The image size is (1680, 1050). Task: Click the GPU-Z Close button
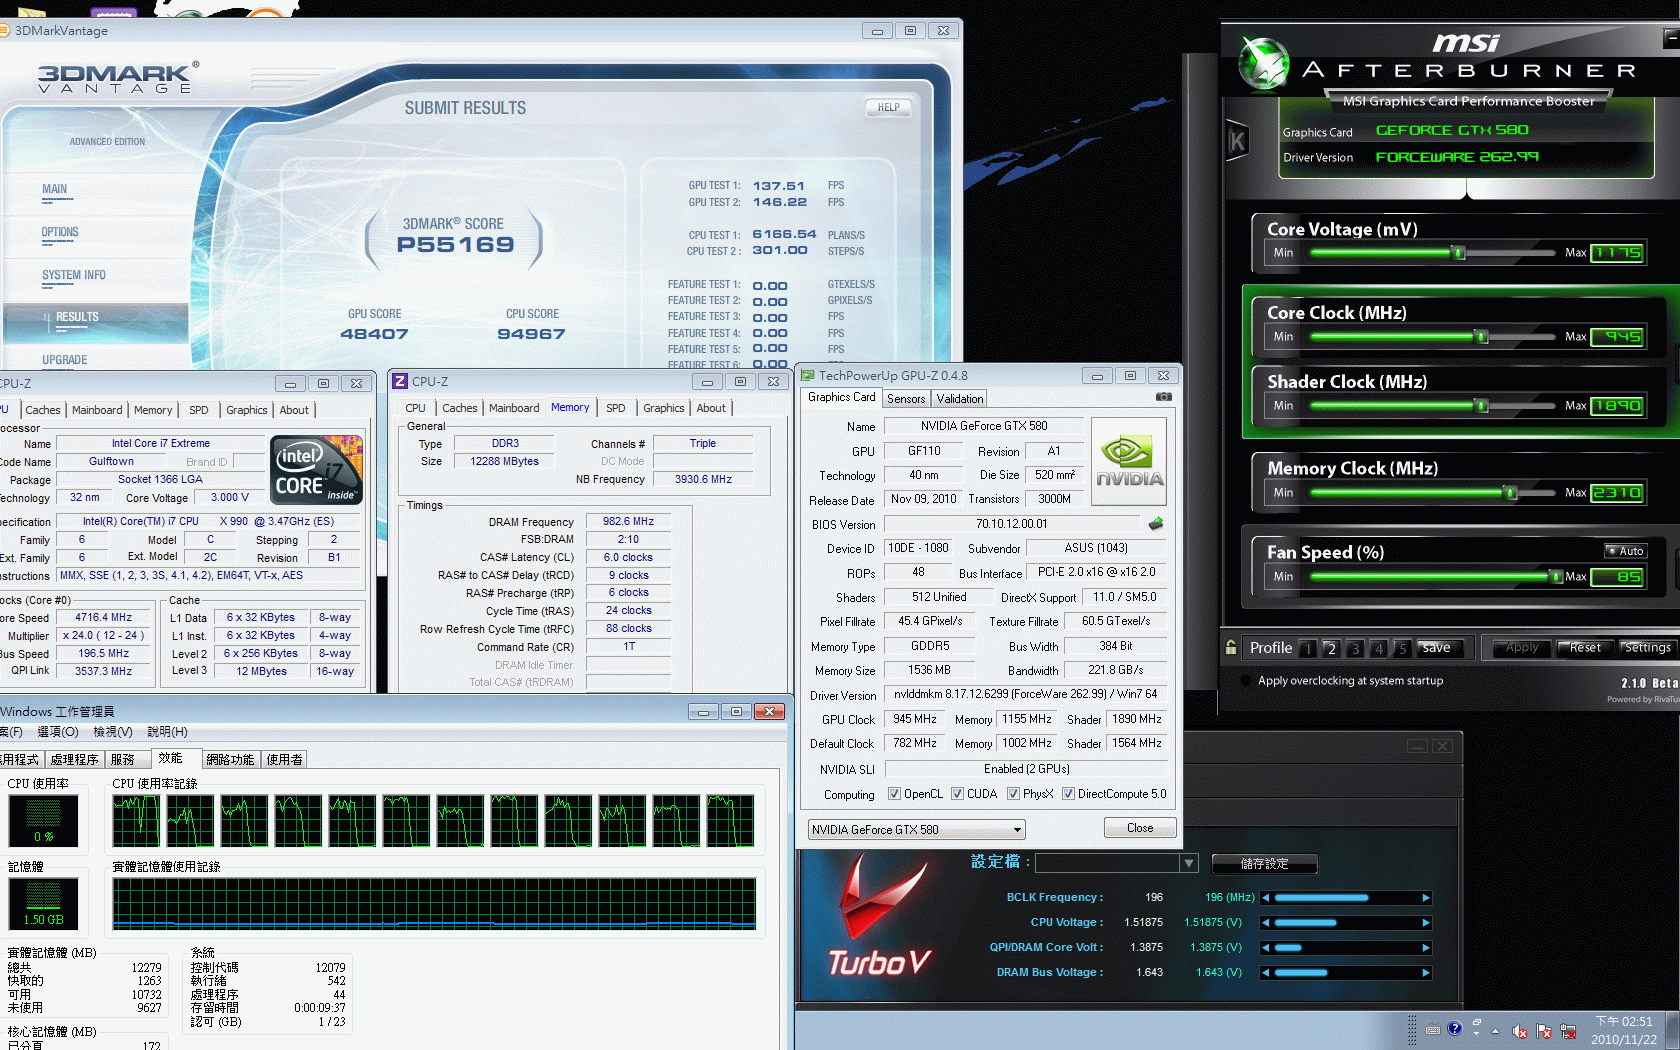1140,828
